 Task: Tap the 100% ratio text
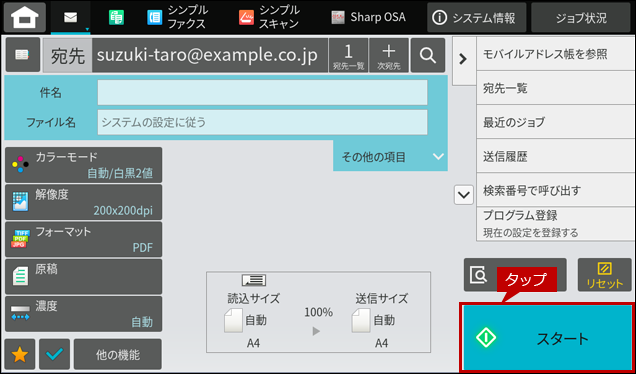point(318,312)
